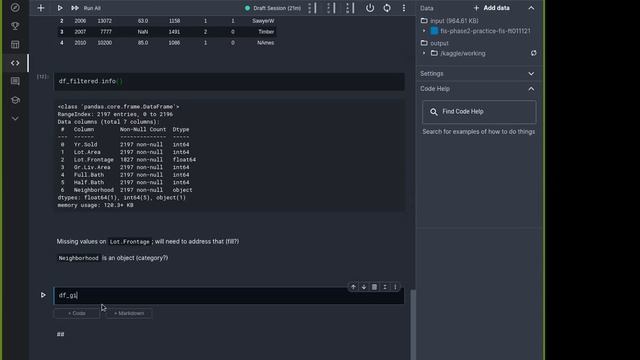Open the compass explore icon in sidebar

click(15, 7)
